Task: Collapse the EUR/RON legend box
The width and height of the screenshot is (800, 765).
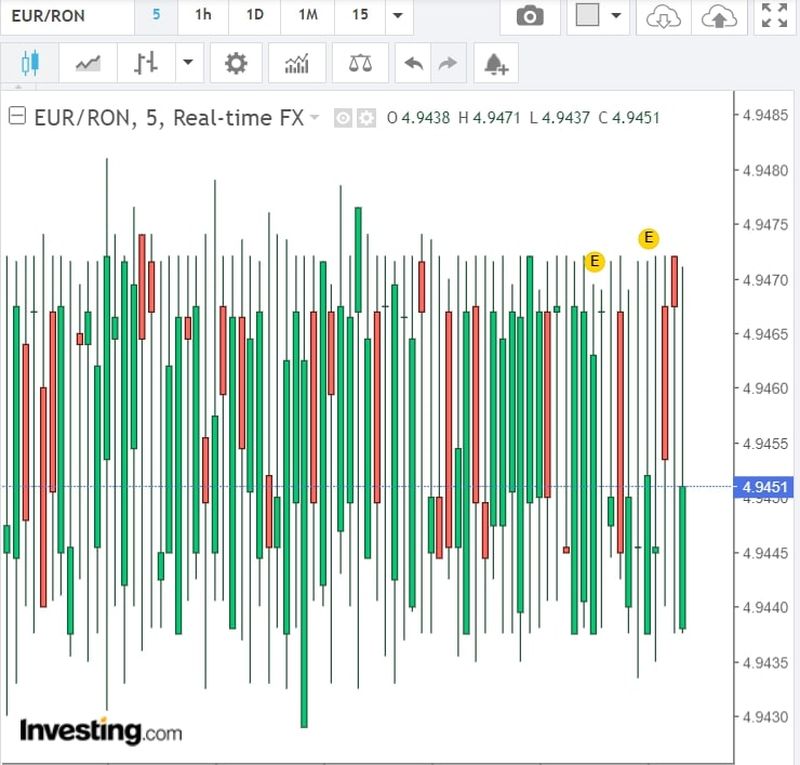Action: coord(17,117)
